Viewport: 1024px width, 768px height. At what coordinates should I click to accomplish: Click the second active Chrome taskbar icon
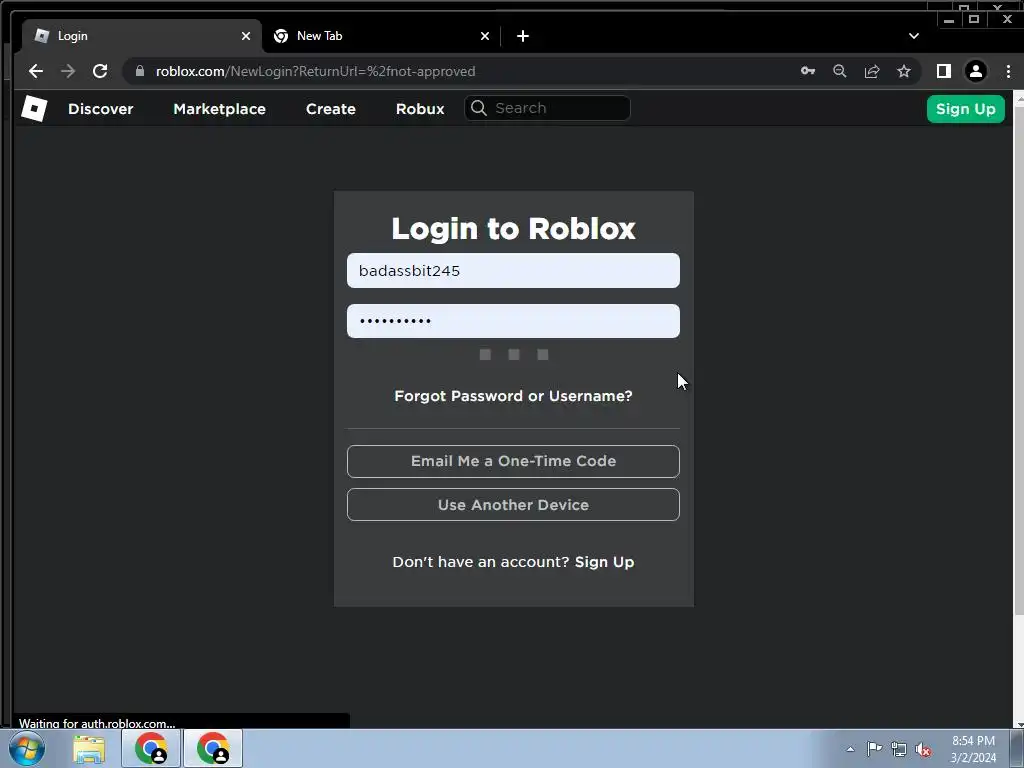[213, 748]
